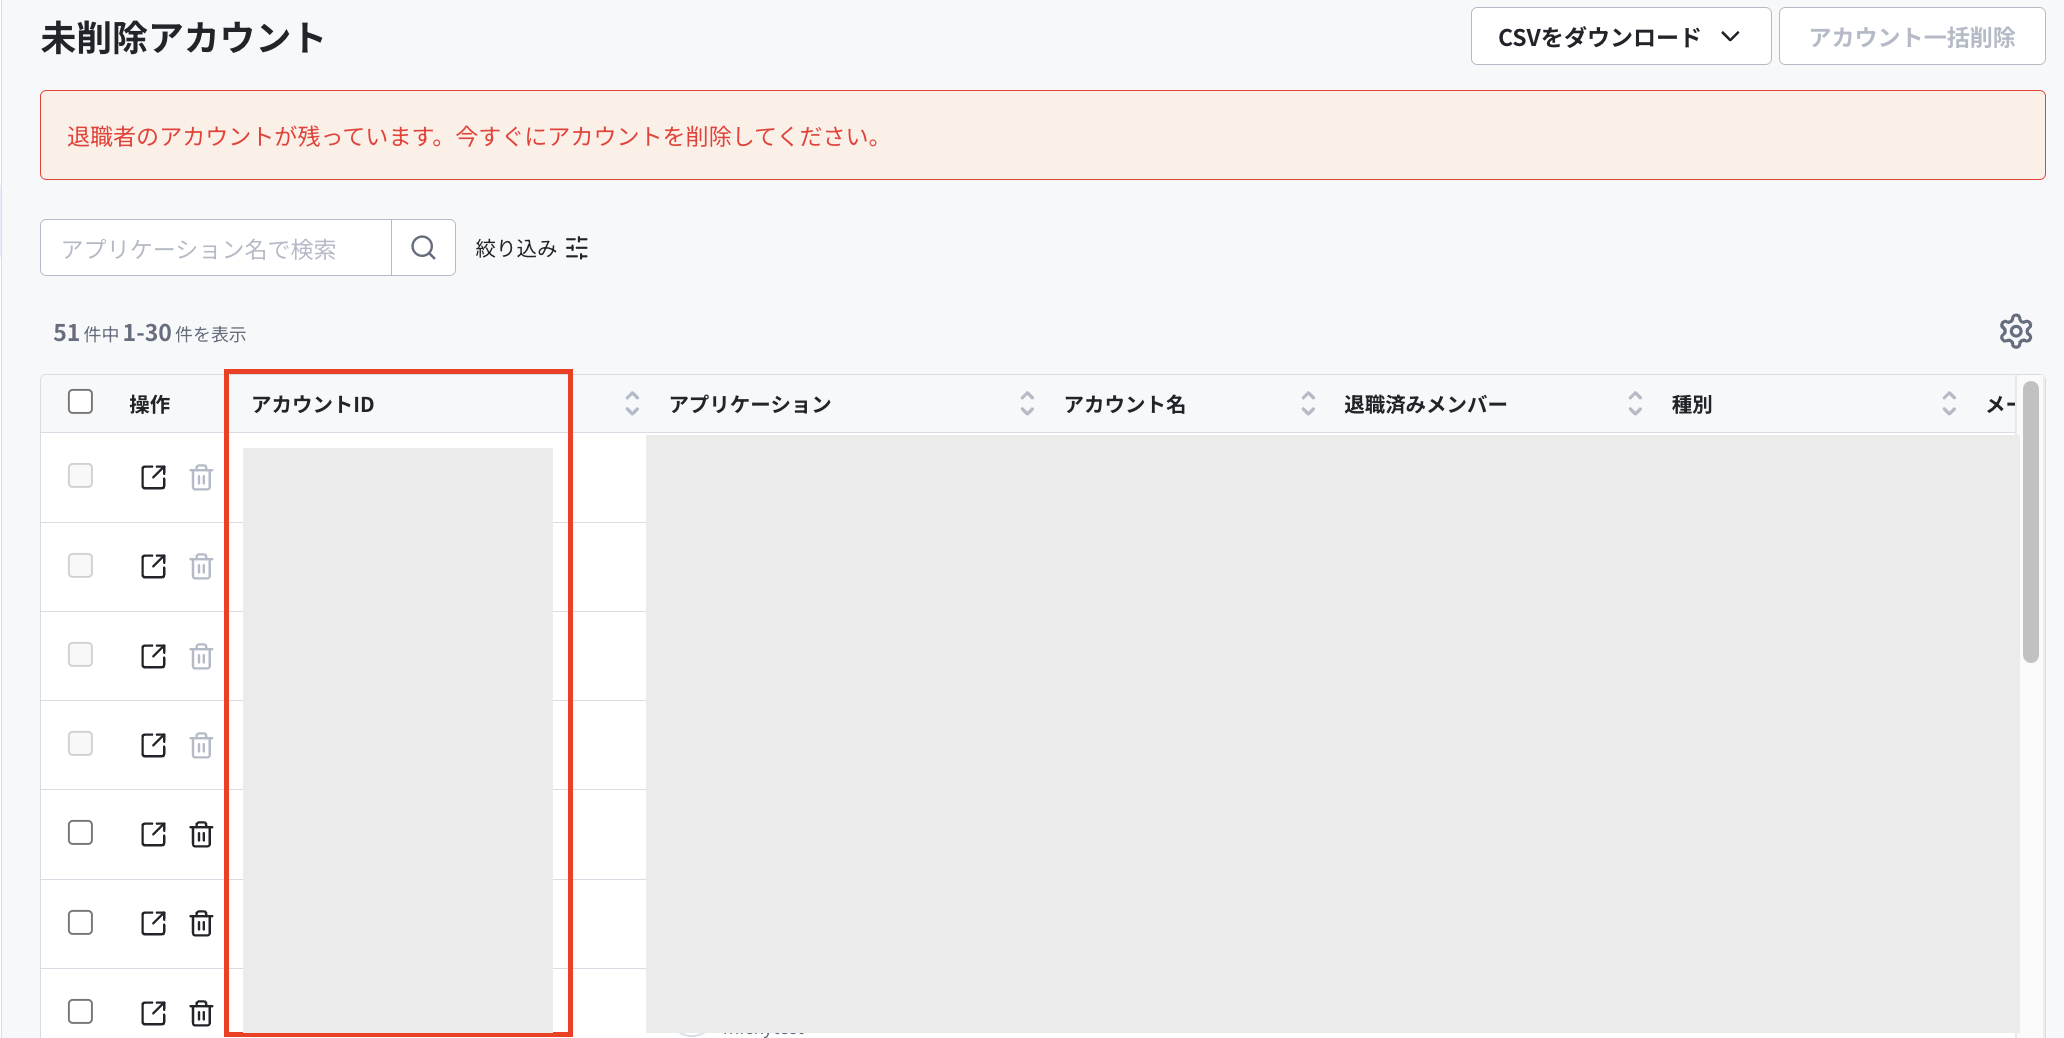Click the アカウント一括削除 button
The image size is (2064, 1038).
[1912, 37]
